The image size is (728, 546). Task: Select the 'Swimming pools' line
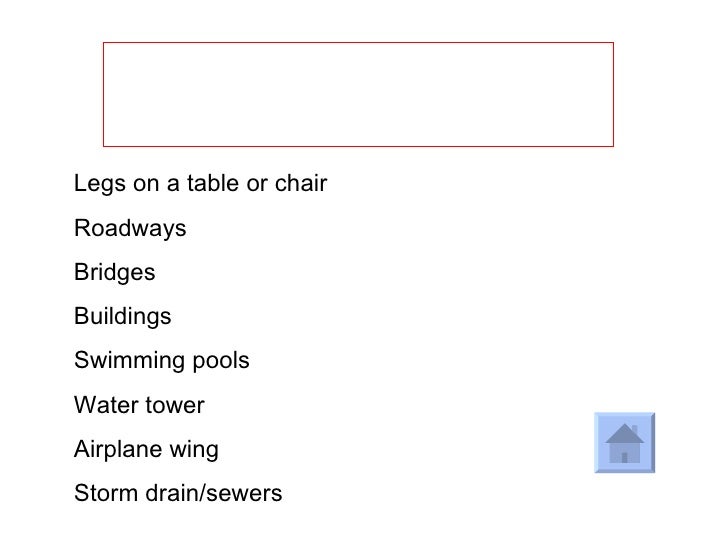coord(162,361)
